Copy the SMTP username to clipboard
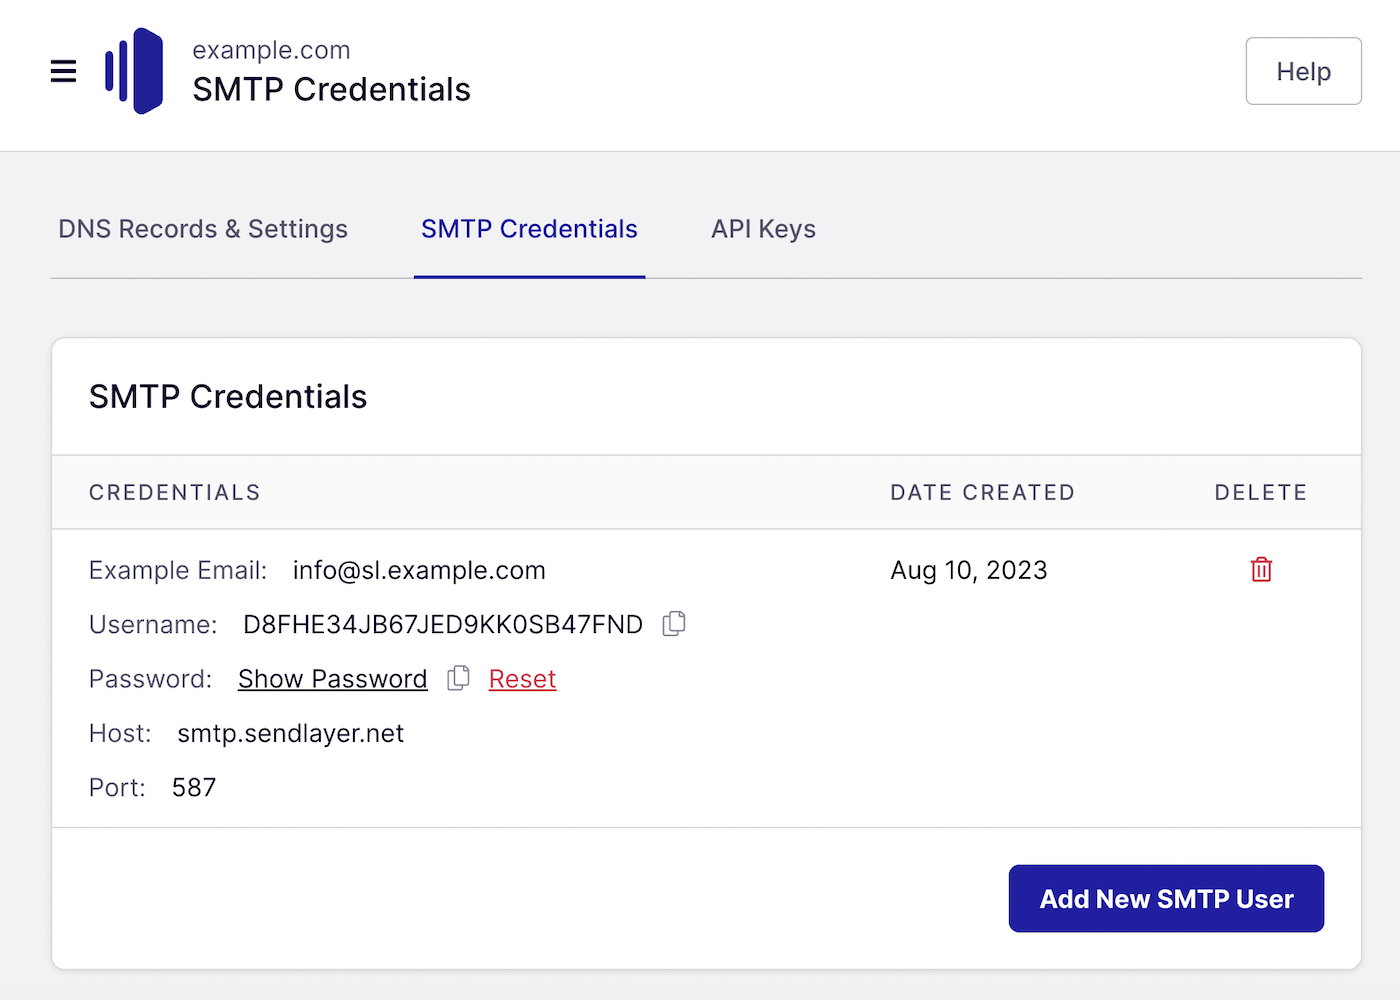The width and height of the screenshot is (1400, 1000). (673, 623)
